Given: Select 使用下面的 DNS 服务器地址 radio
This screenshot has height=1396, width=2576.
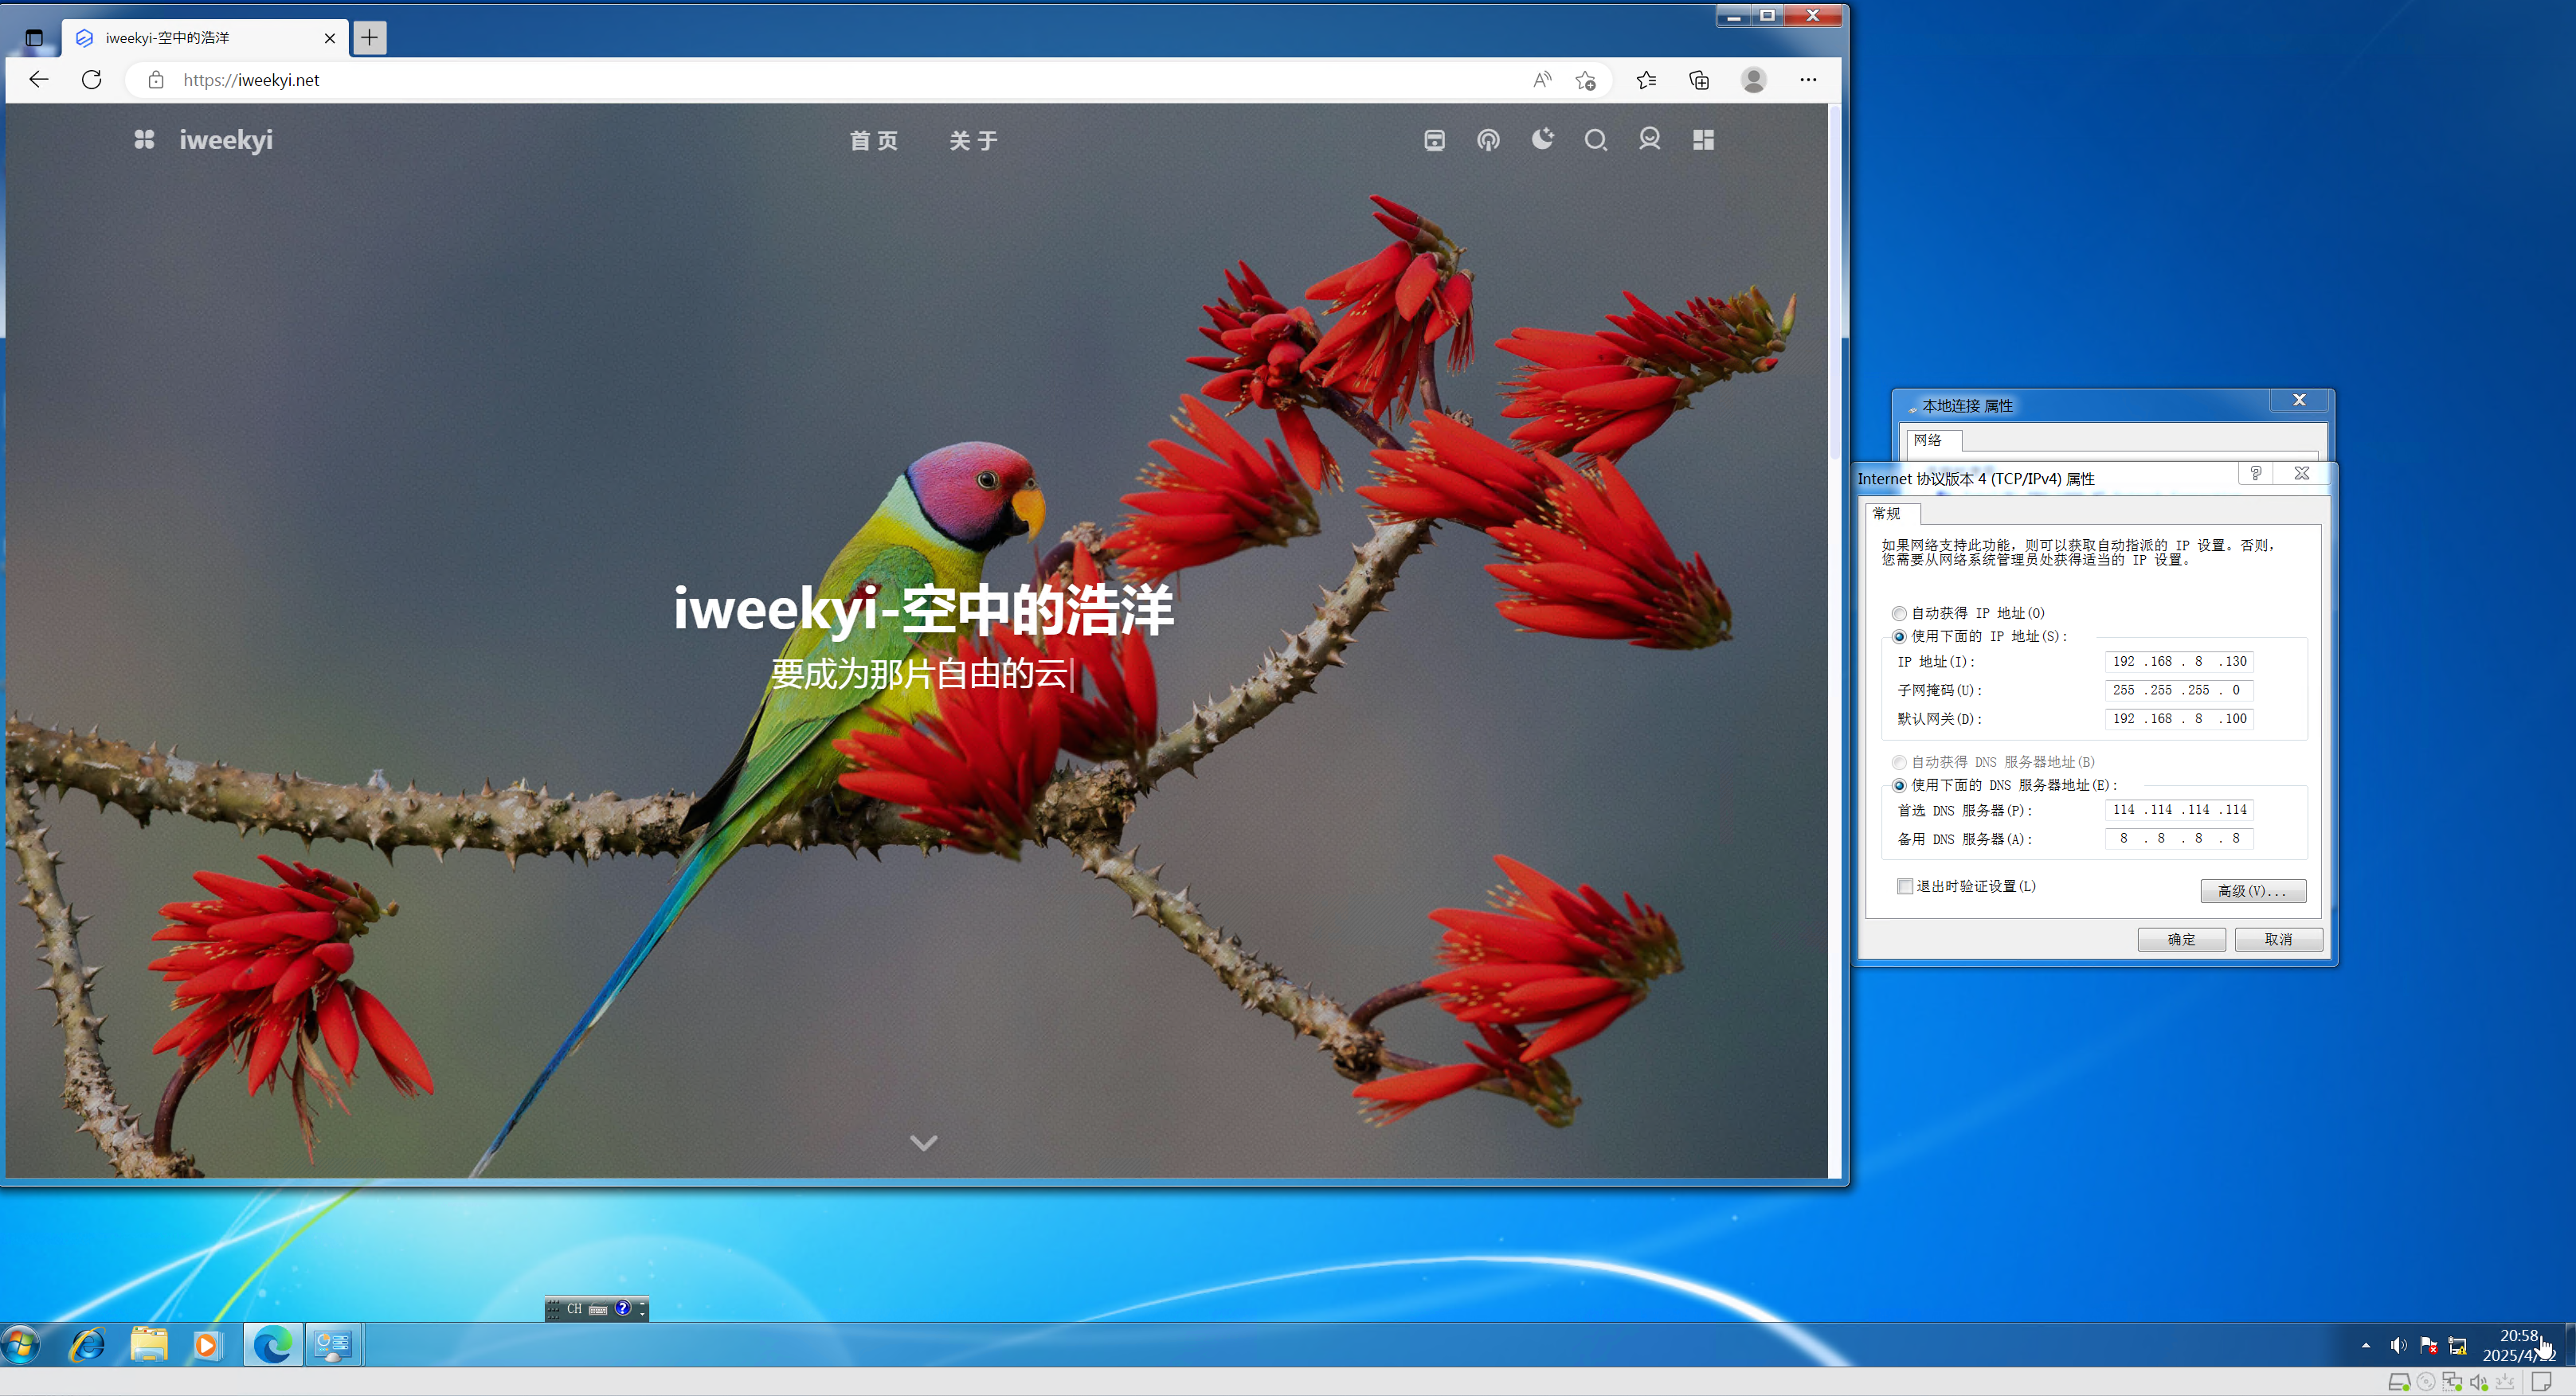Looking at the screenshot, I should point(1898,785).
